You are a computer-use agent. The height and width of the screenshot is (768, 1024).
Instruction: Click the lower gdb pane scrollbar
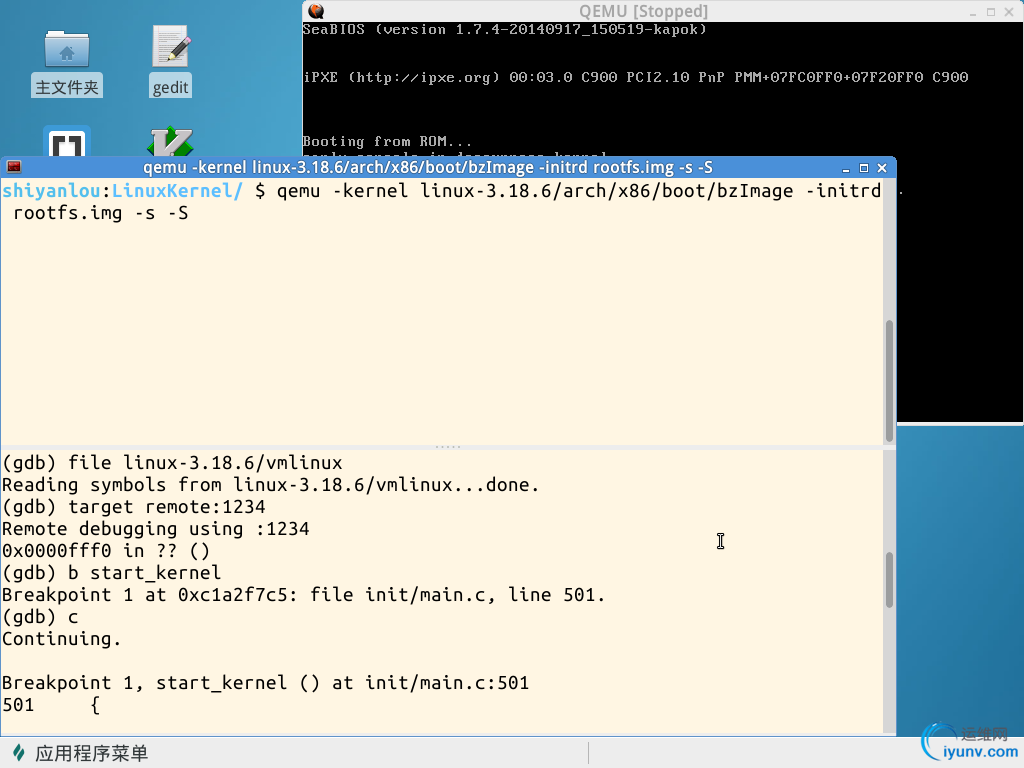coord(889,580)
